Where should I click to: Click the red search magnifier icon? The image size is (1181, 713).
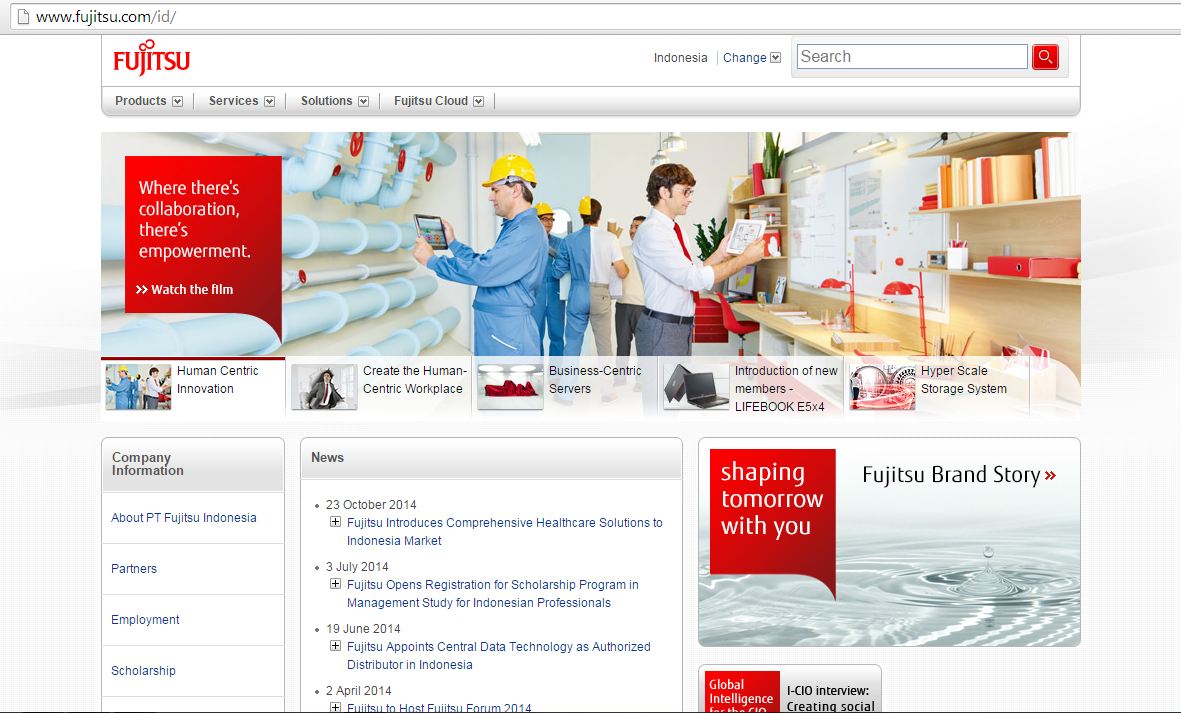click(1045, 57)
